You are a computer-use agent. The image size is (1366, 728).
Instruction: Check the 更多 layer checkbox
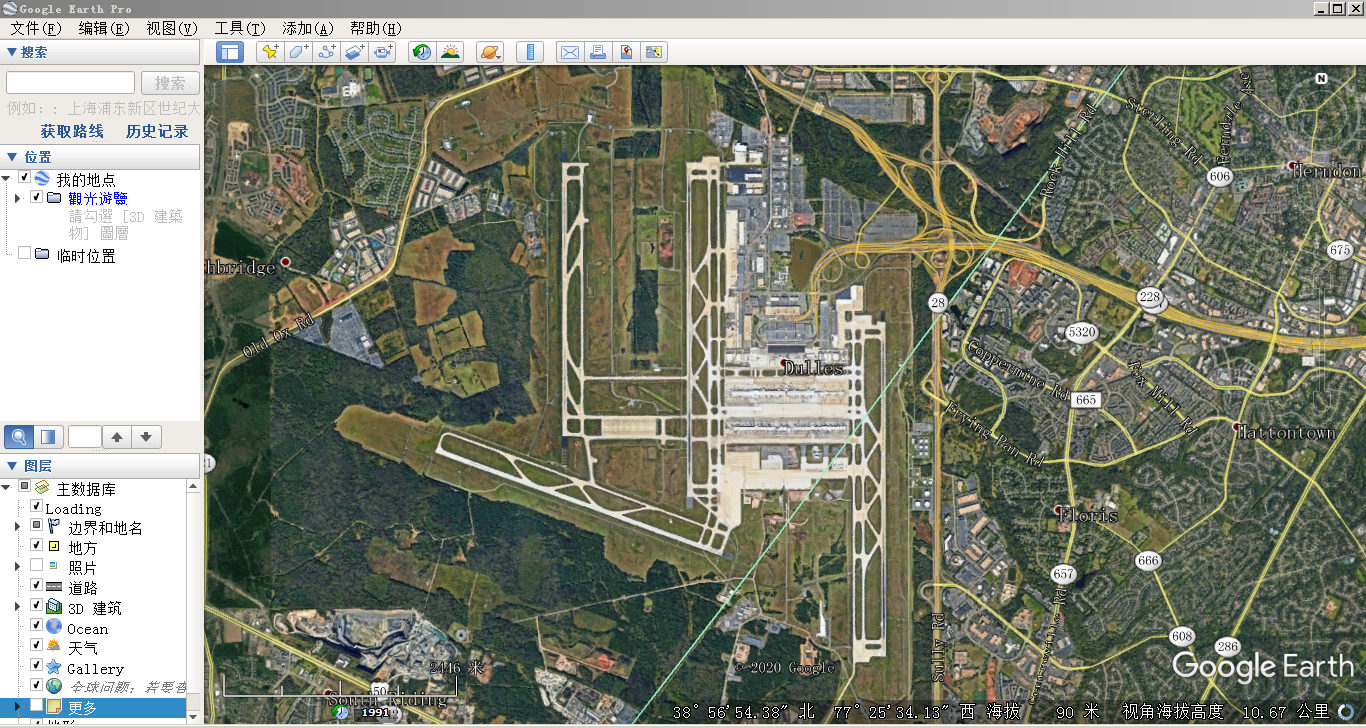click(36, 706)
